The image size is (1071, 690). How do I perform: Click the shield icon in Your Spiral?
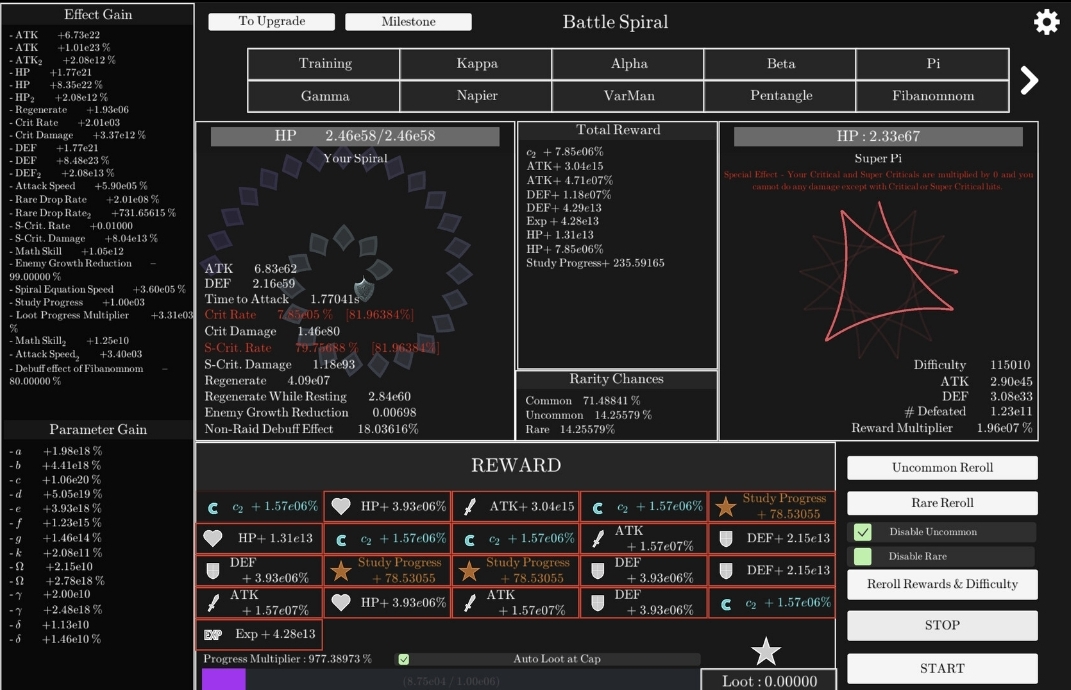pos(364,288)
